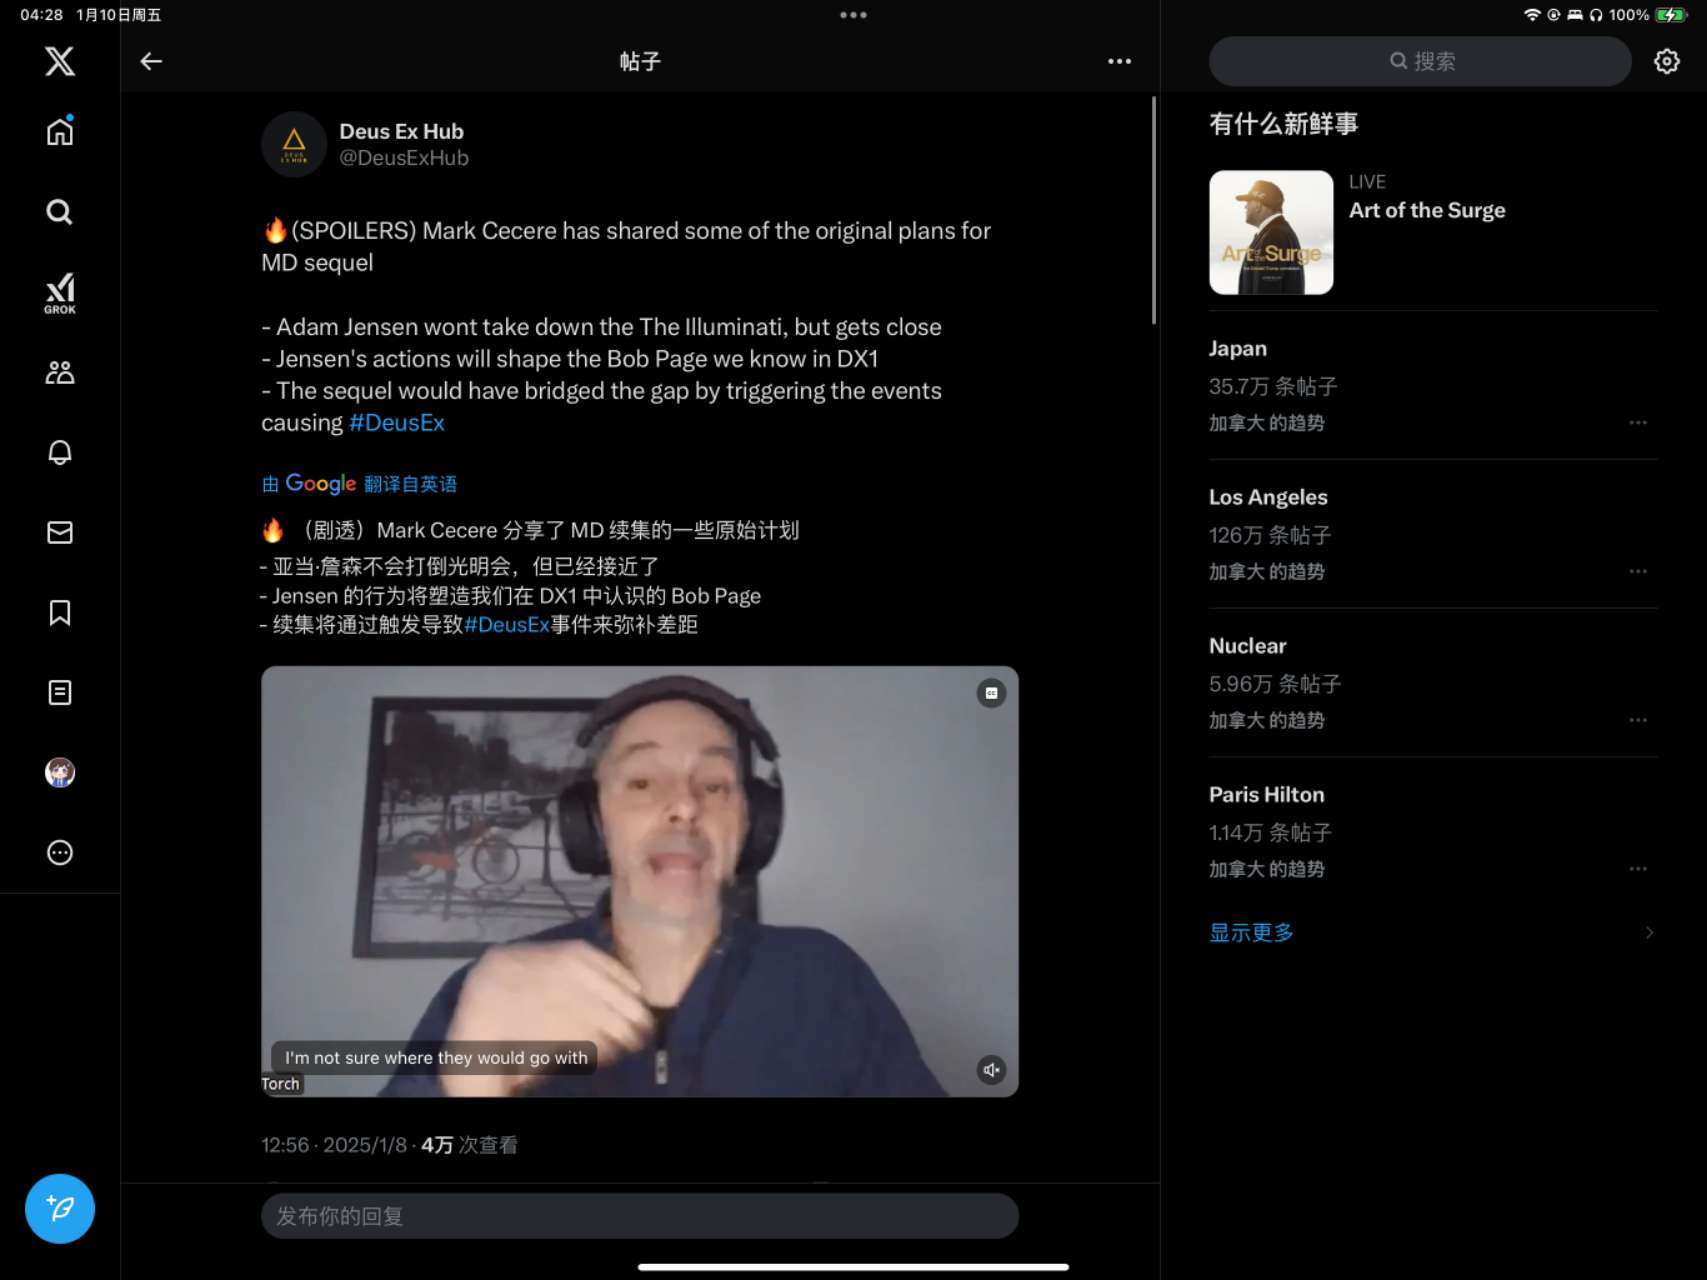
Task: Launch Grok from the sidebar
Action: pyautogui.click(x=60, y=293)
